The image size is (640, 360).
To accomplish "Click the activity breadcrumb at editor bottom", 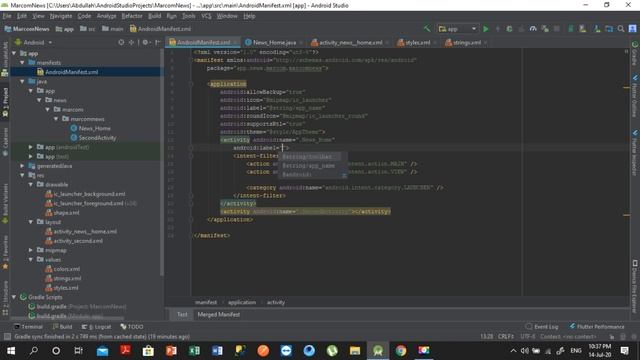I will [x=276, y=302].
